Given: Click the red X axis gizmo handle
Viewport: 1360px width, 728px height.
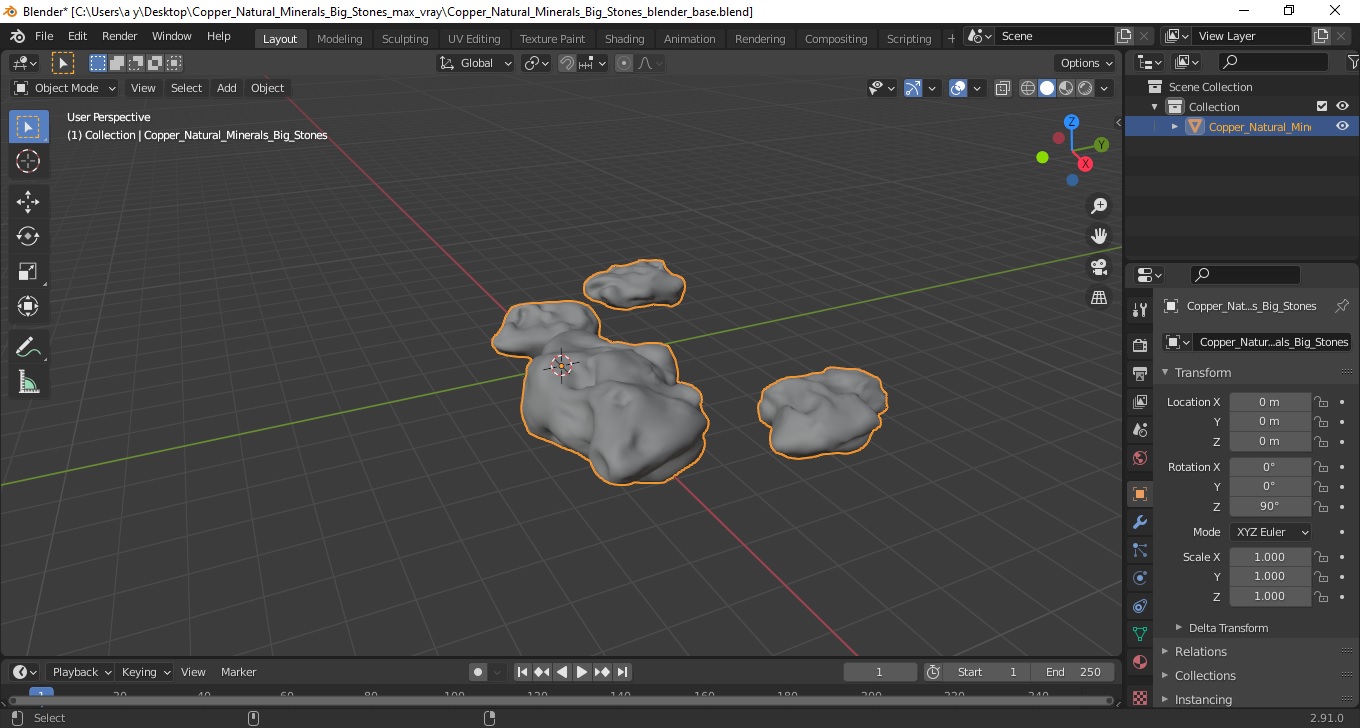Looking at the screenshot, I should [x=1087, y=164].
